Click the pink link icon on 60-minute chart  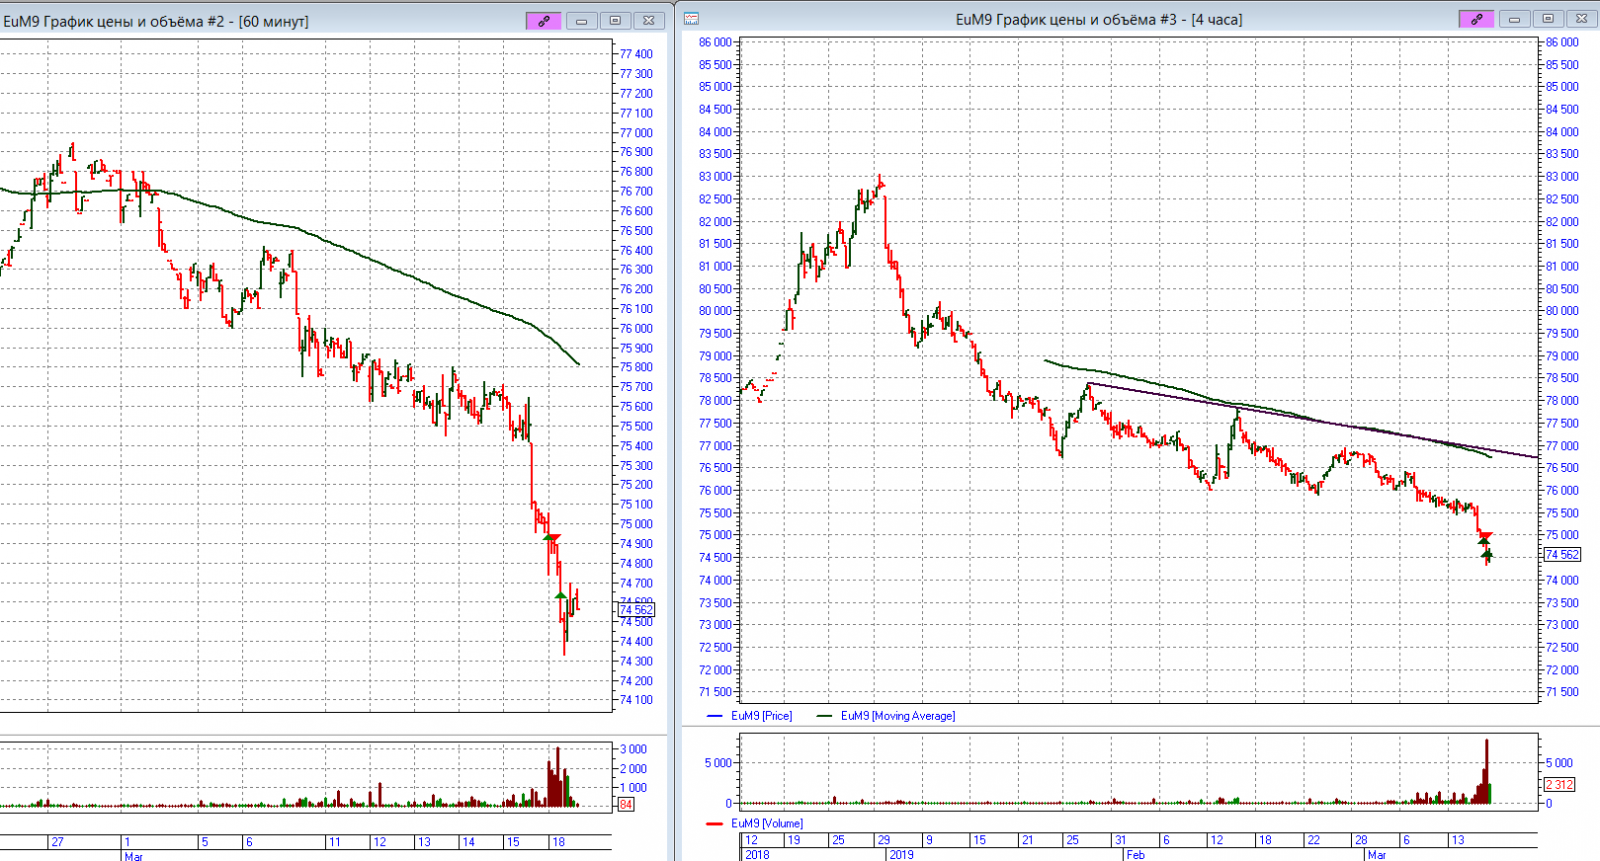tap(544, 20)
